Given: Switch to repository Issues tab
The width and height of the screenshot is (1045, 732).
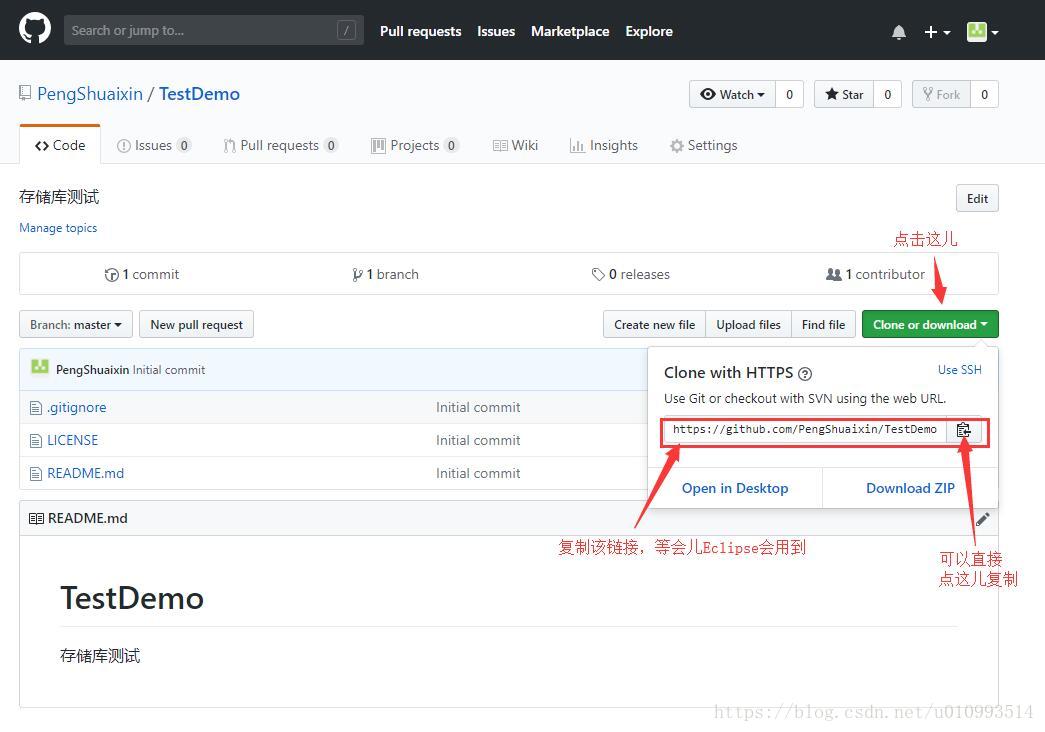Looking at the screenshot, I should [153, 145].
